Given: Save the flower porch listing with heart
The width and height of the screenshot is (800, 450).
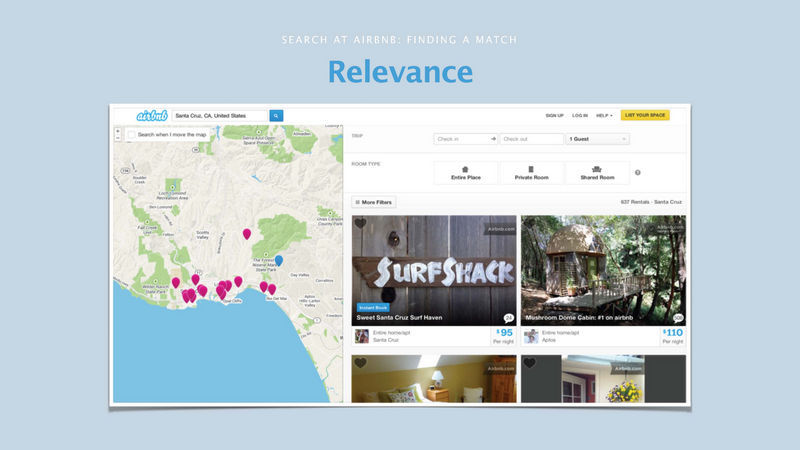Looking at the screenshot, I should [530, 363].
